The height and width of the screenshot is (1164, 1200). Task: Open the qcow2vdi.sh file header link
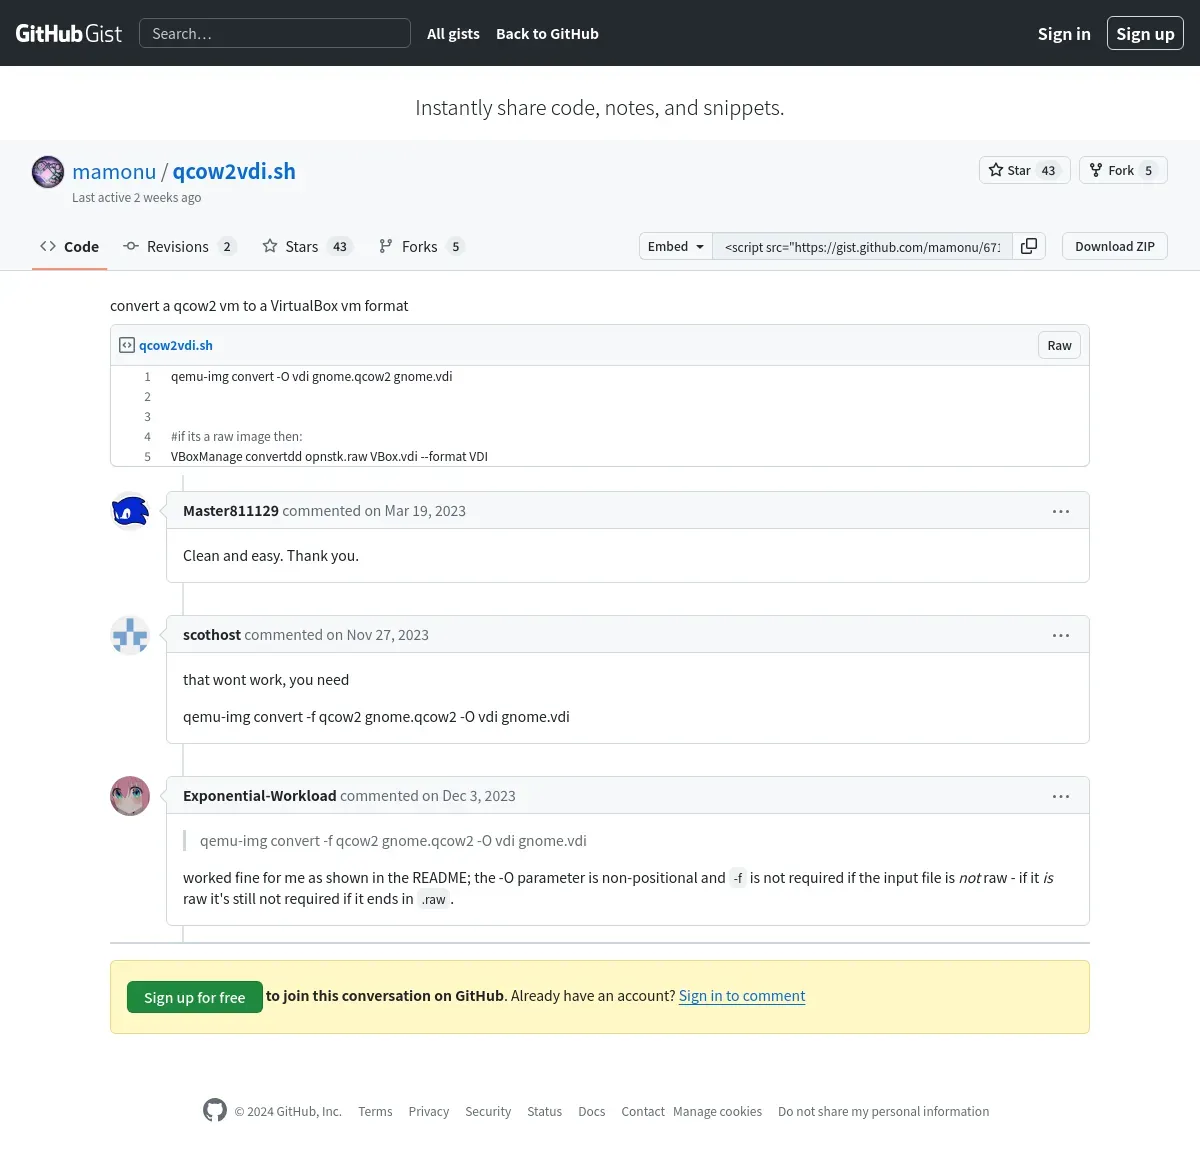coord(176,345)
